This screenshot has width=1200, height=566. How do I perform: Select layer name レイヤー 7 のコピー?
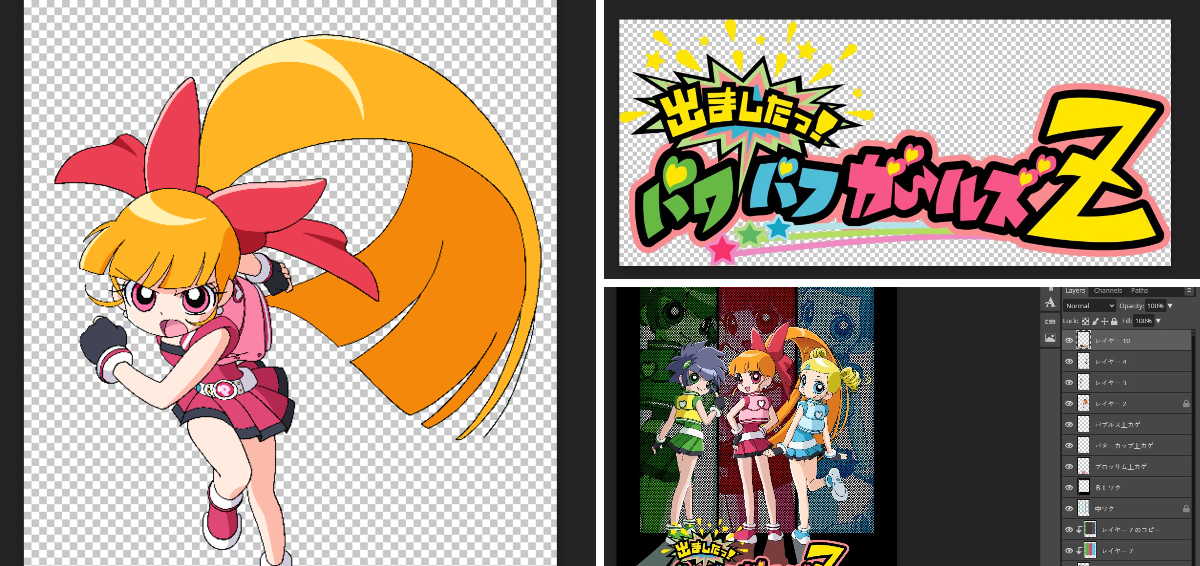[1131, 530]
